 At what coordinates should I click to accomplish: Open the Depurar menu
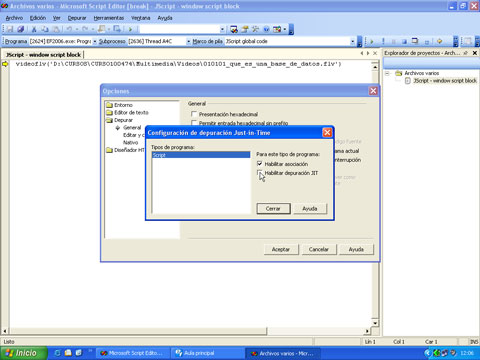pos(77,18)
